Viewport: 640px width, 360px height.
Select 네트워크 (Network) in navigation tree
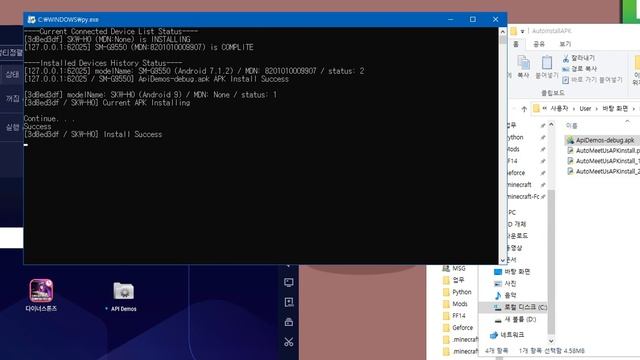pyautogui.click(x=507, y=335)
